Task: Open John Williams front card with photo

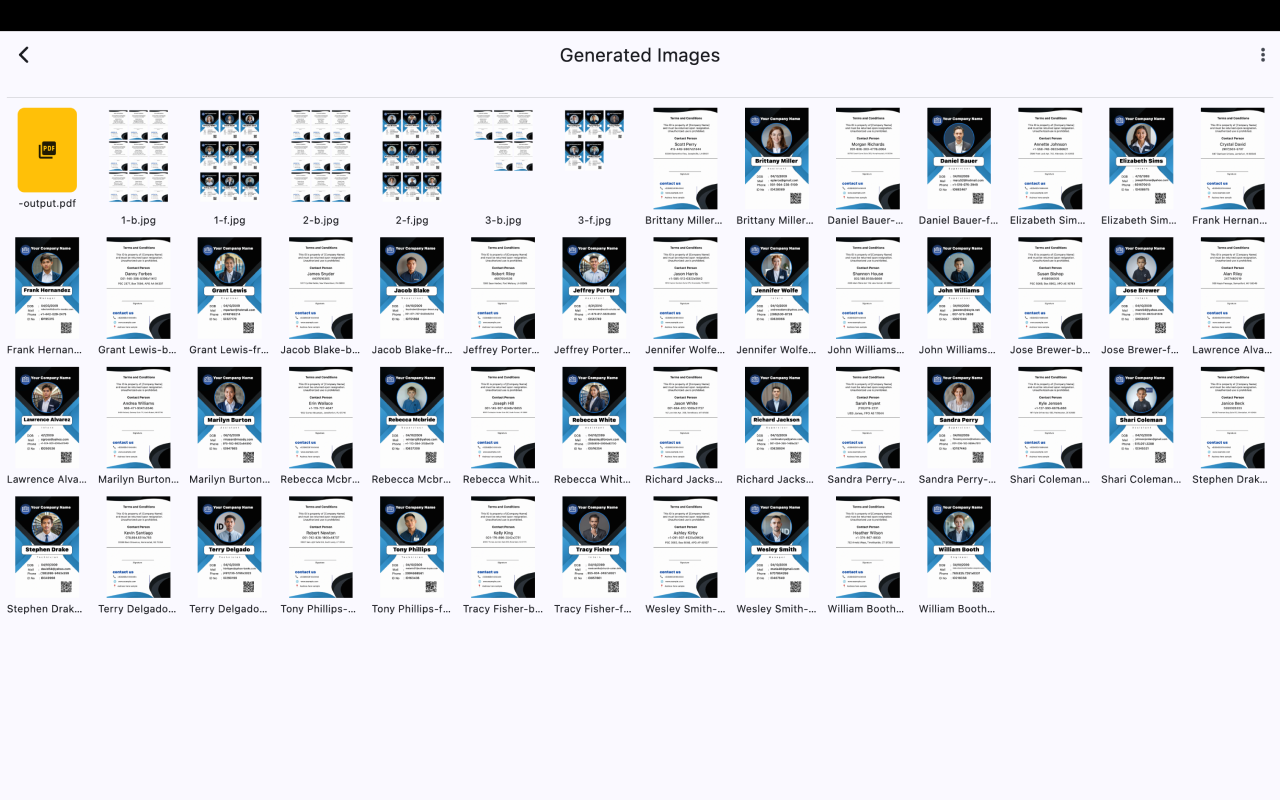Action: tap(959, 288)
